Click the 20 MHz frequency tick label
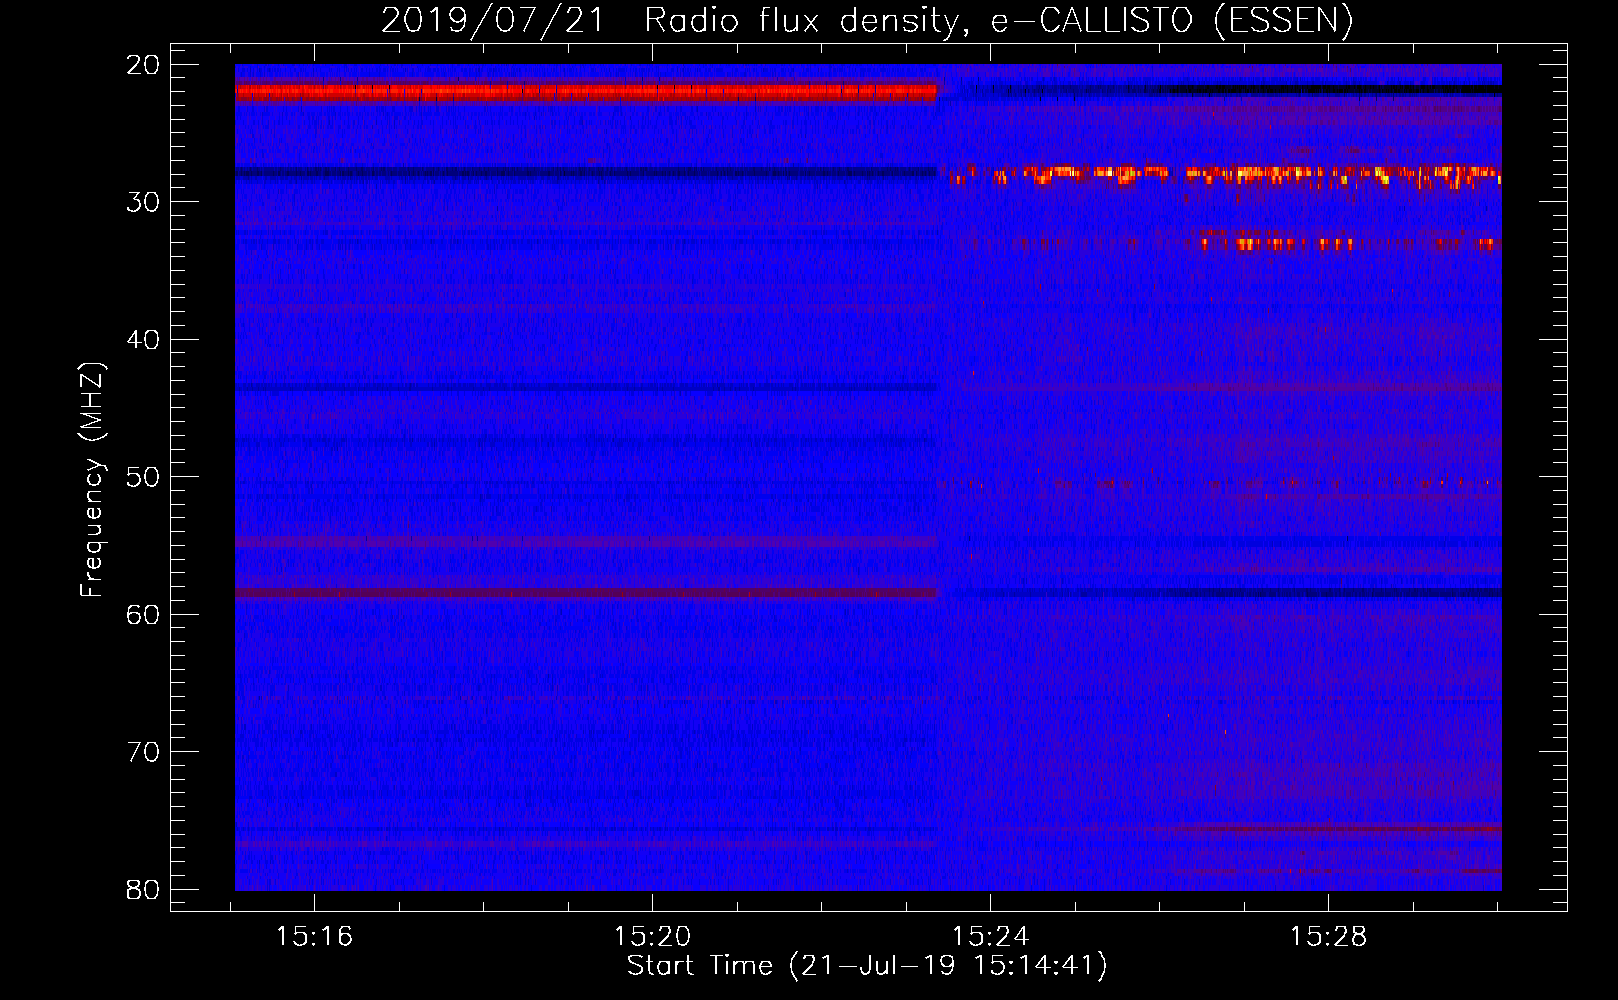Screen dimensions: 1618x1000 pyautogui.click(x=143, y=65)
